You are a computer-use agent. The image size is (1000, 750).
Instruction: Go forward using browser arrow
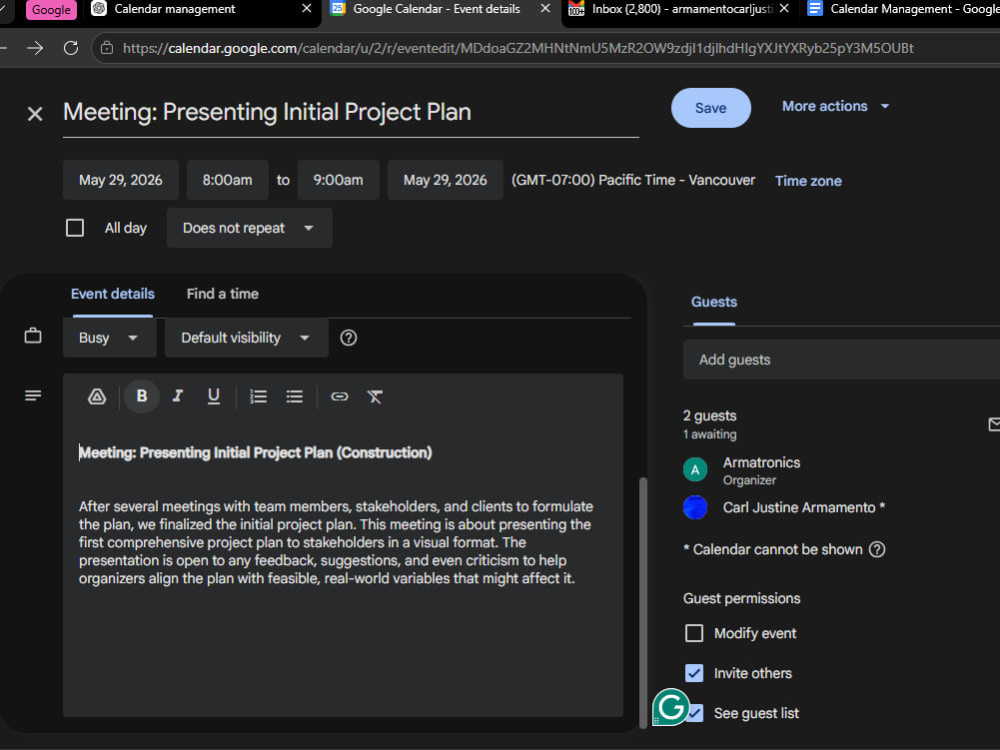[x=35, y=48]
